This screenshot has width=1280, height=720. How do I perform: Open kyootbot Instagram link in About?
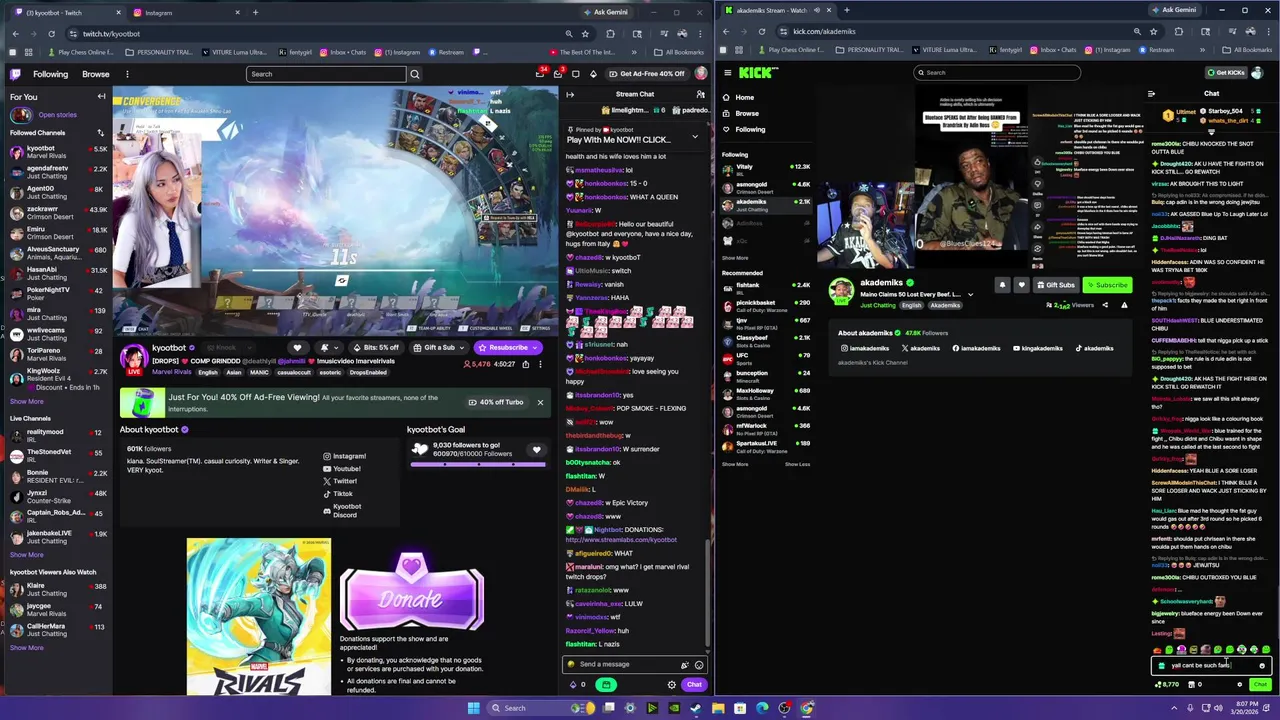(344, 456)
